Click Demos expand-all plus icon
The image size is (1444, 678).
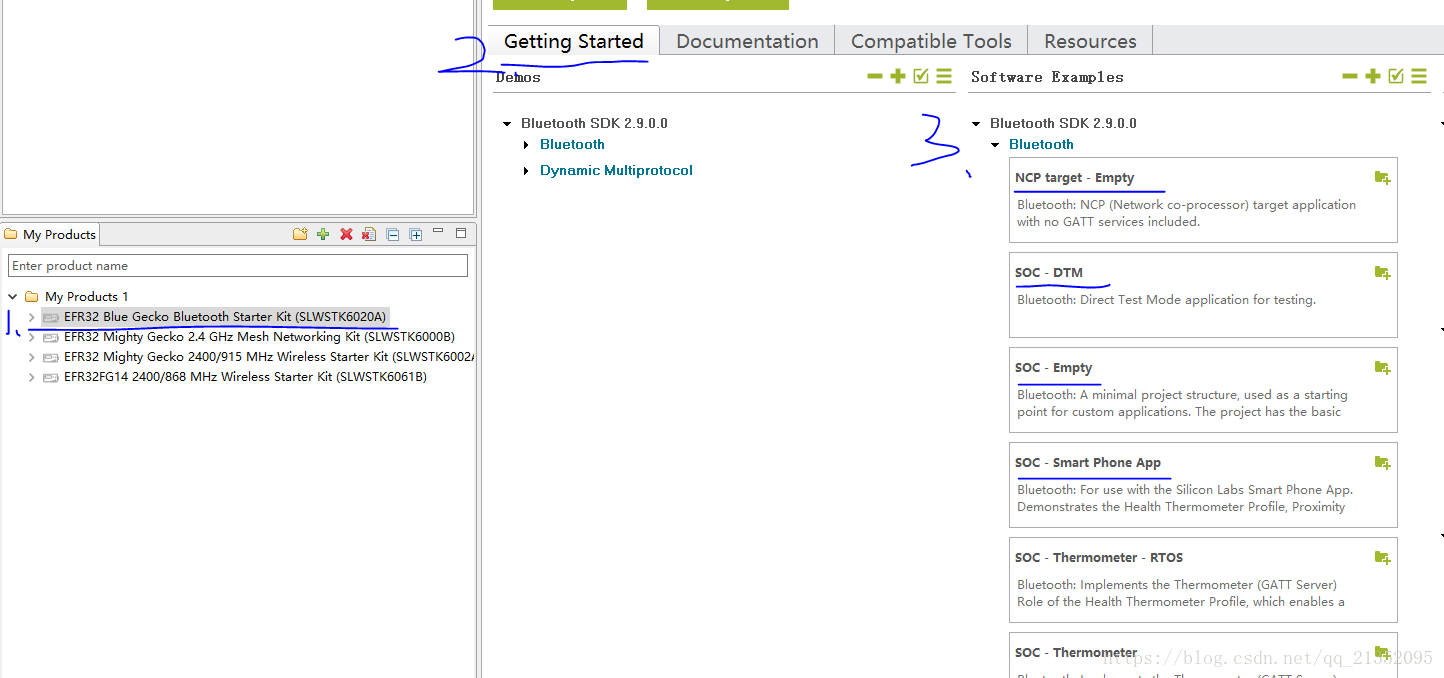tap(898, 76)
